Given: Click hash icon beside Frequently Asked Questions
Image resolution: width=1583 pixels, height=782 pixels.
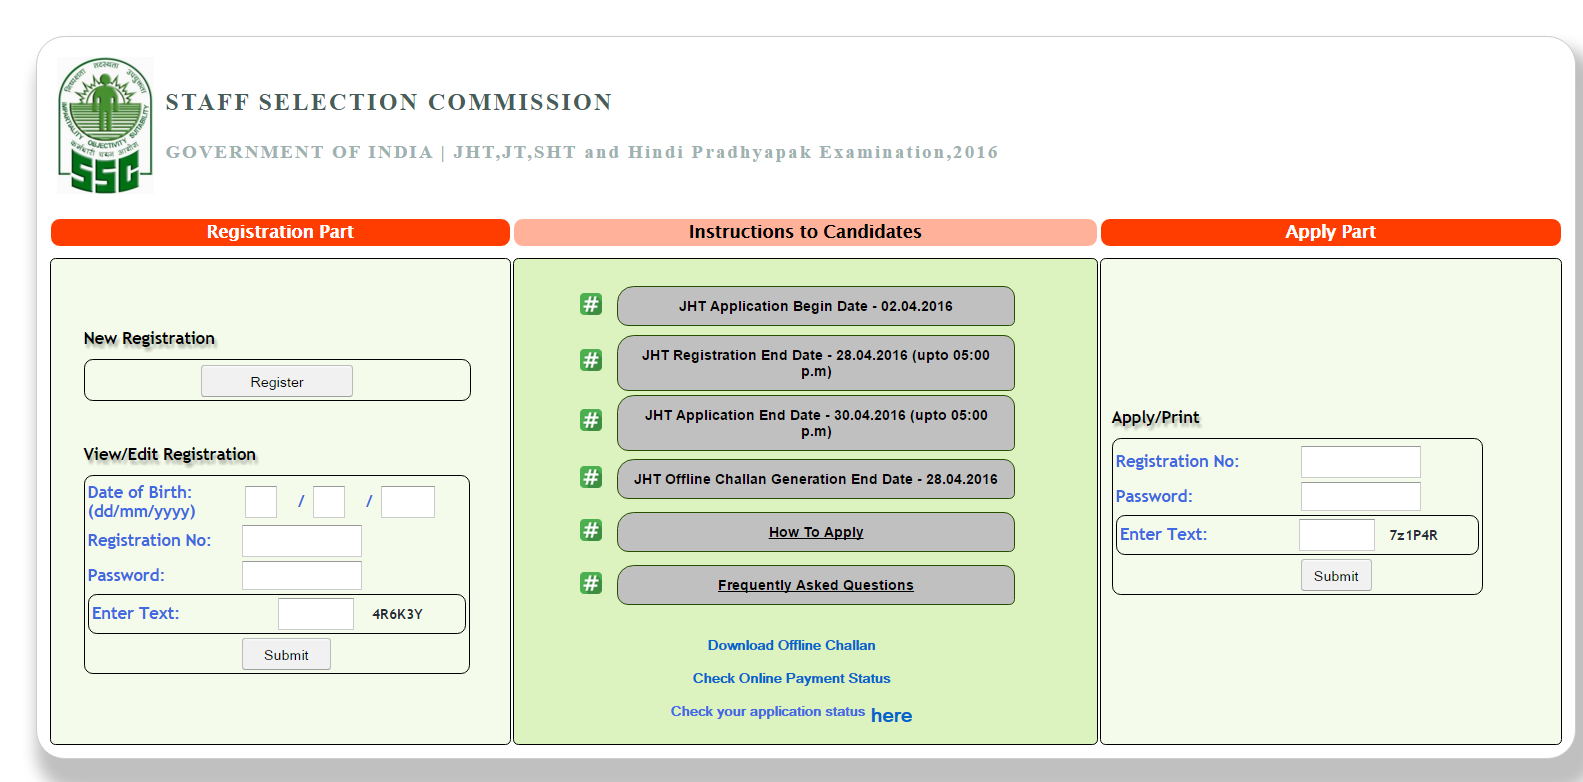Looking at the screenshot, I should [591, 583].
